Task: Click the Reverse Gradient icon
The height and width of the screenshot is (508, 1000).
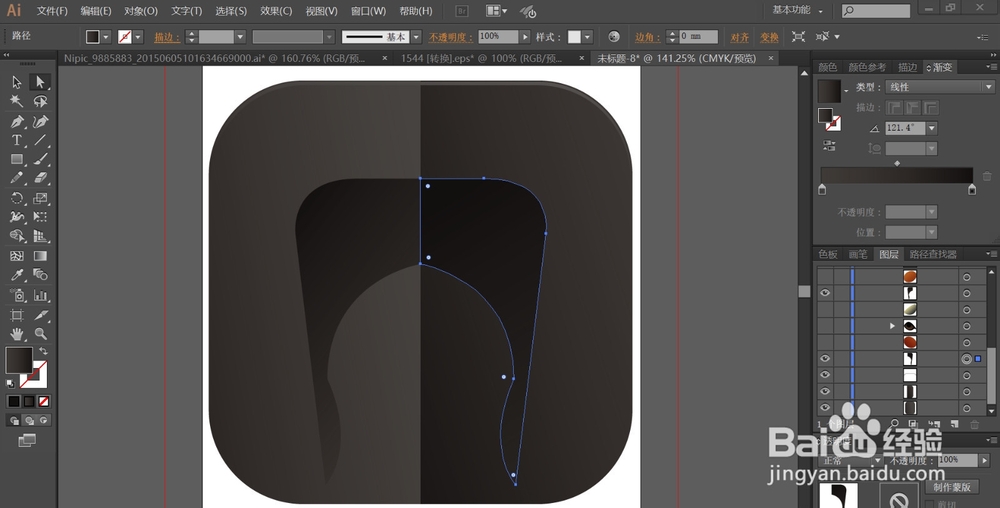Action: pos(829,146)
